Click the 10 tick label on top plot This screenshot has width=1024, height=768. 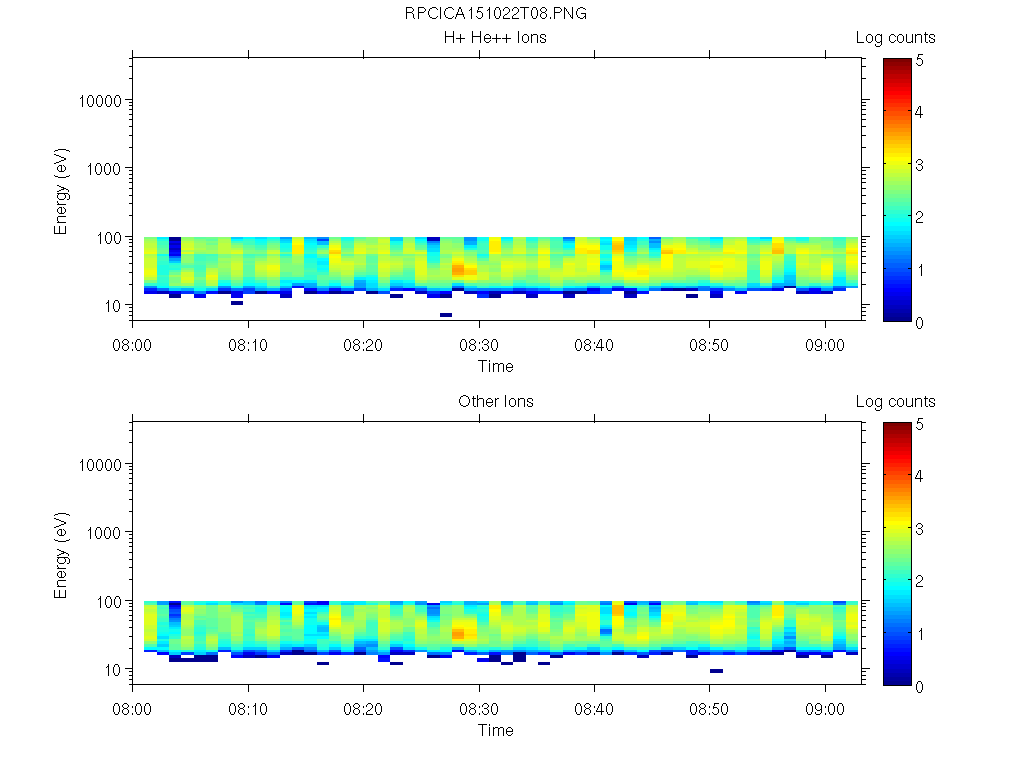113,306
